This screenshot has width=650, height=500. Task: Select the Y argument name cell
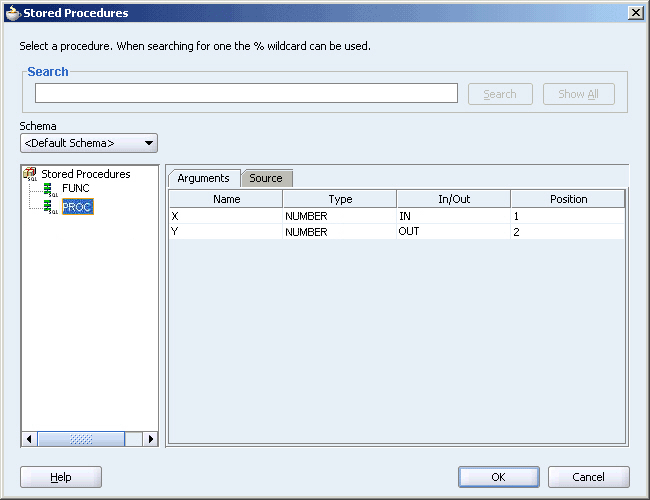(x=226, y=232)
